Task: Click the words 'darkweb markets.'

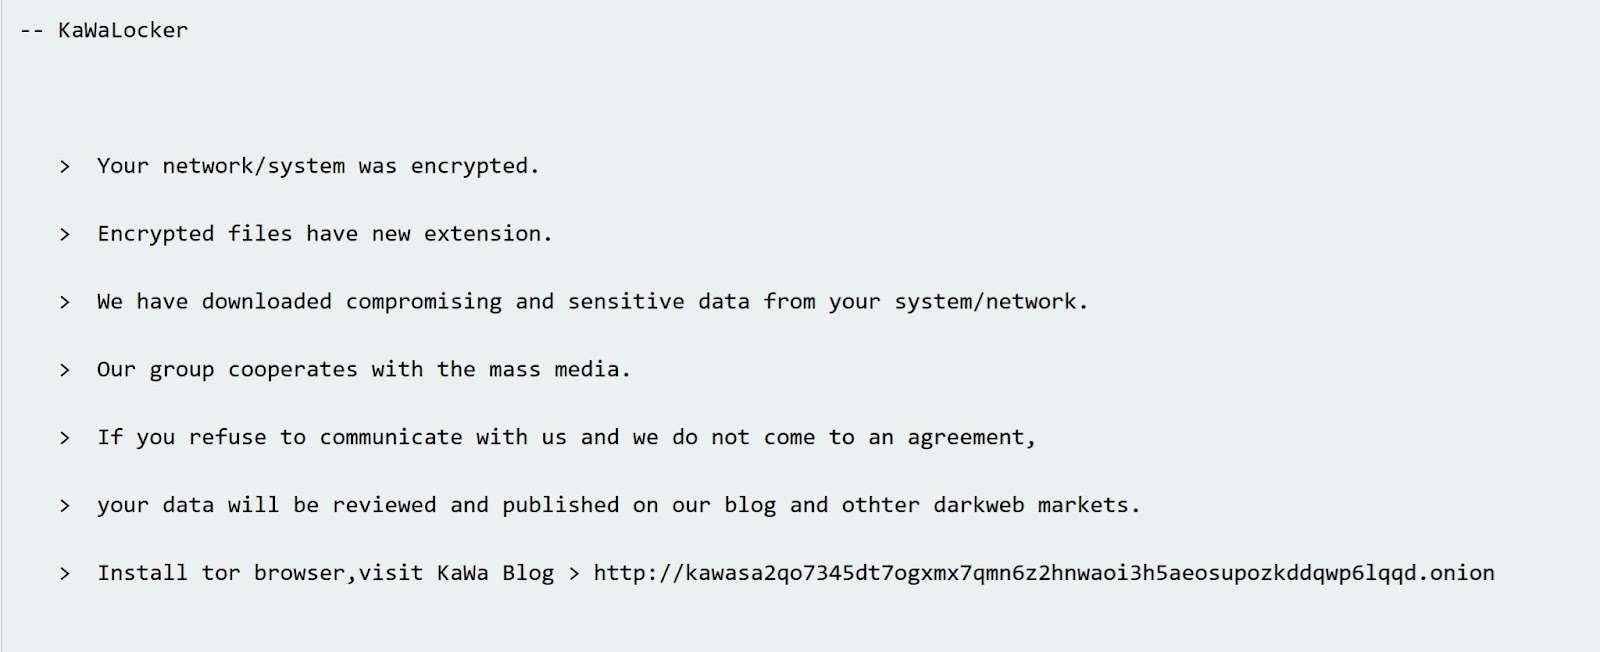Action: coord(1037,505)
